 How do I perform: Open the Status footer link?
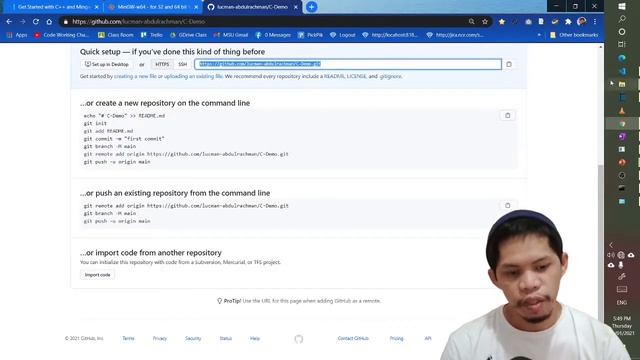coord(226,338)
